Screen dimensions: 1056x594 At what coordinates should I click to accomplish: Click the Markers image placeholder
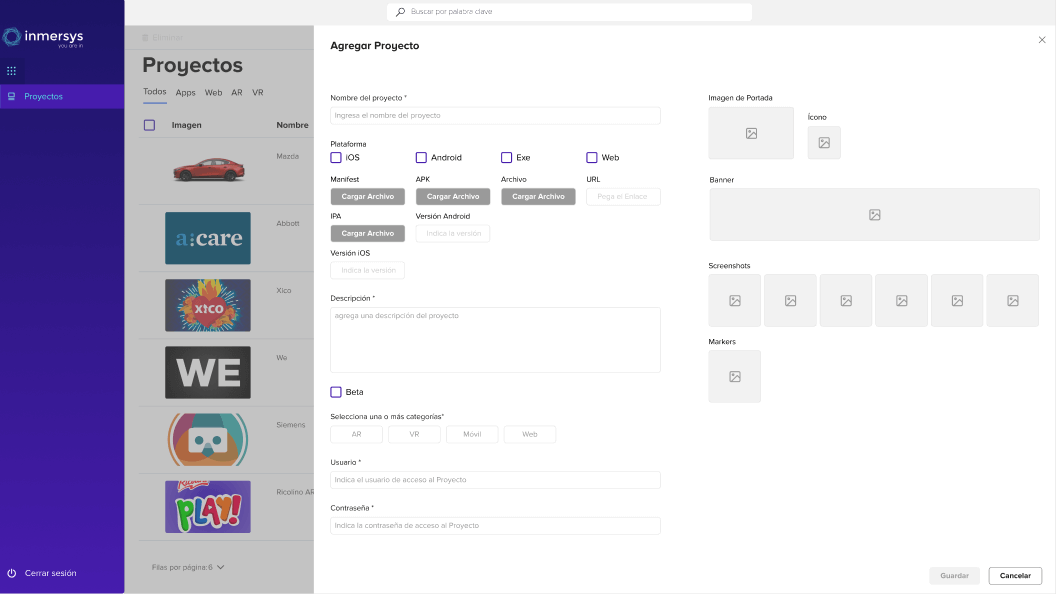click(734, 376)
